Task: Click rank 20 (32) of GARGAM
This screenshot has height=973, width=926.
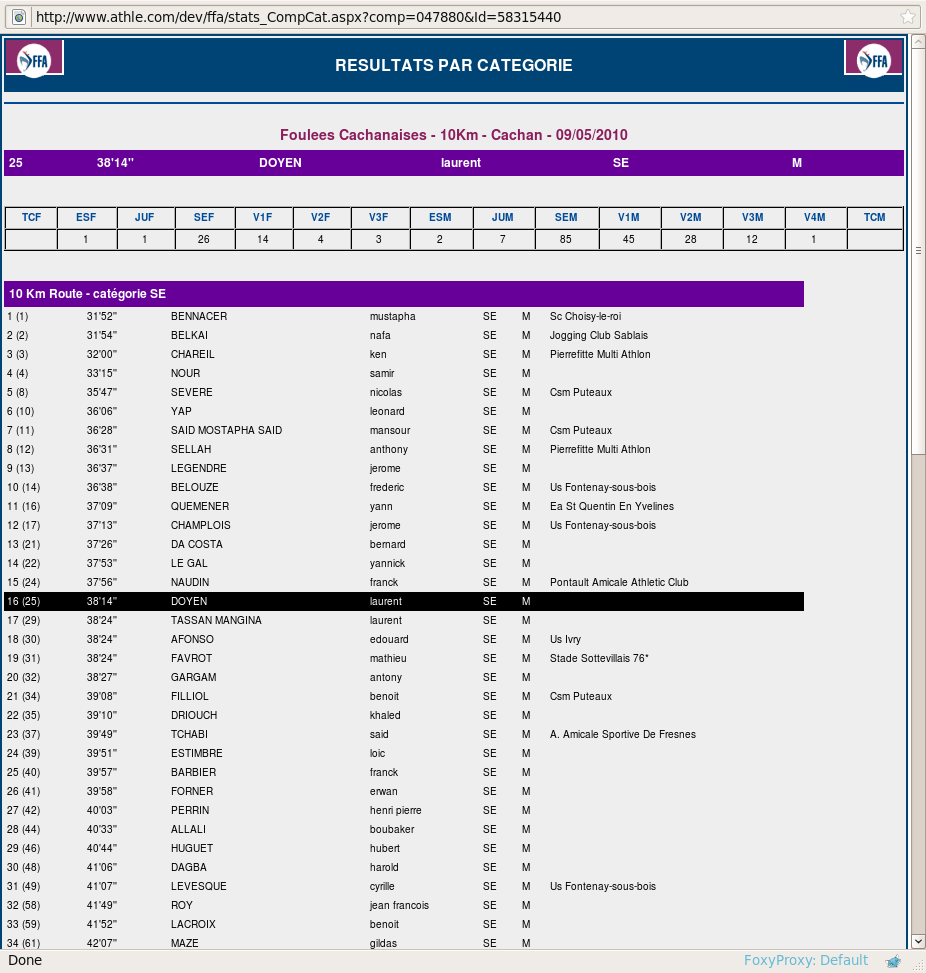Action: pos(24,677)
